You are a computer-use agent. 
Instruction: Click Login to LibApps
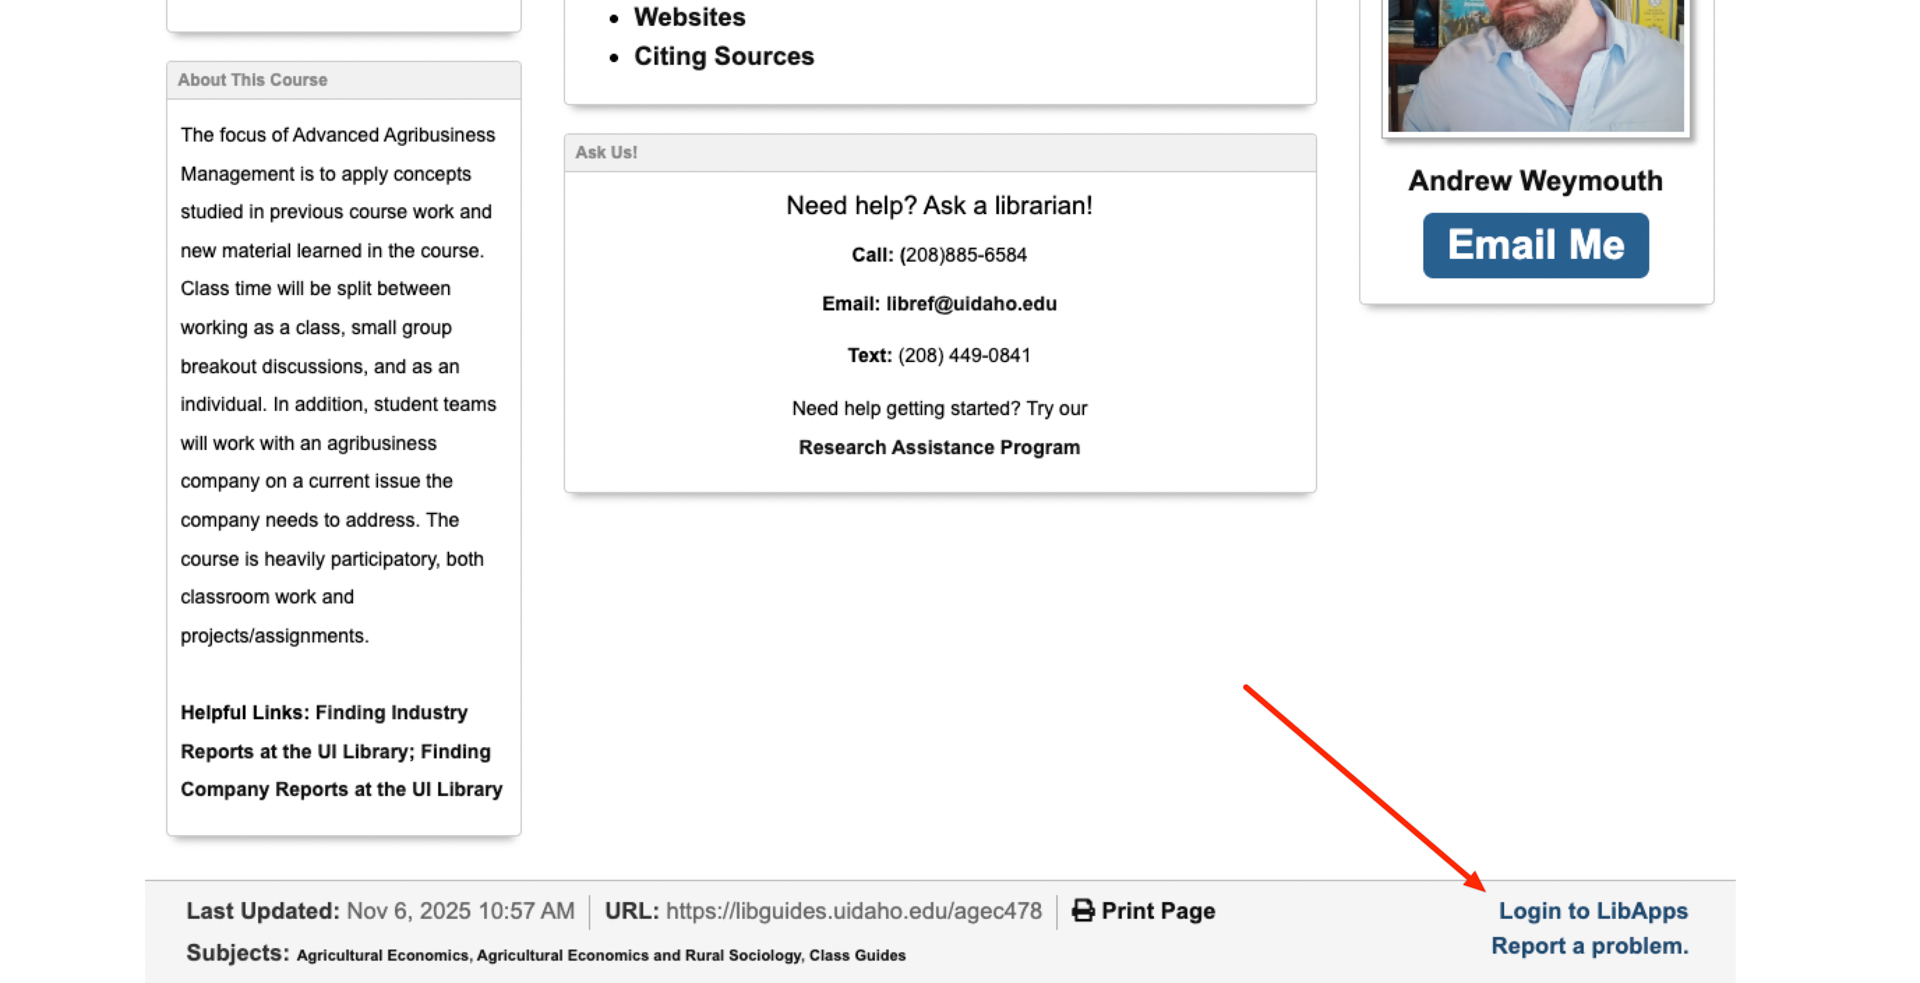pos(1592,911)
